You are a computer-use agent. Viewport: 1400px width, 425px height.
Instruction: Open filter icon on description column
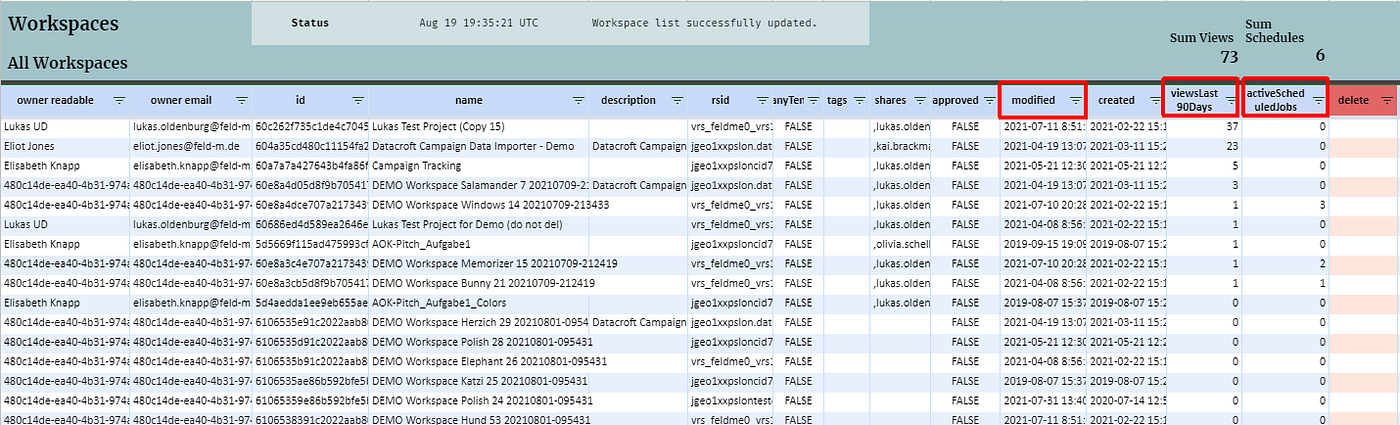677,100
